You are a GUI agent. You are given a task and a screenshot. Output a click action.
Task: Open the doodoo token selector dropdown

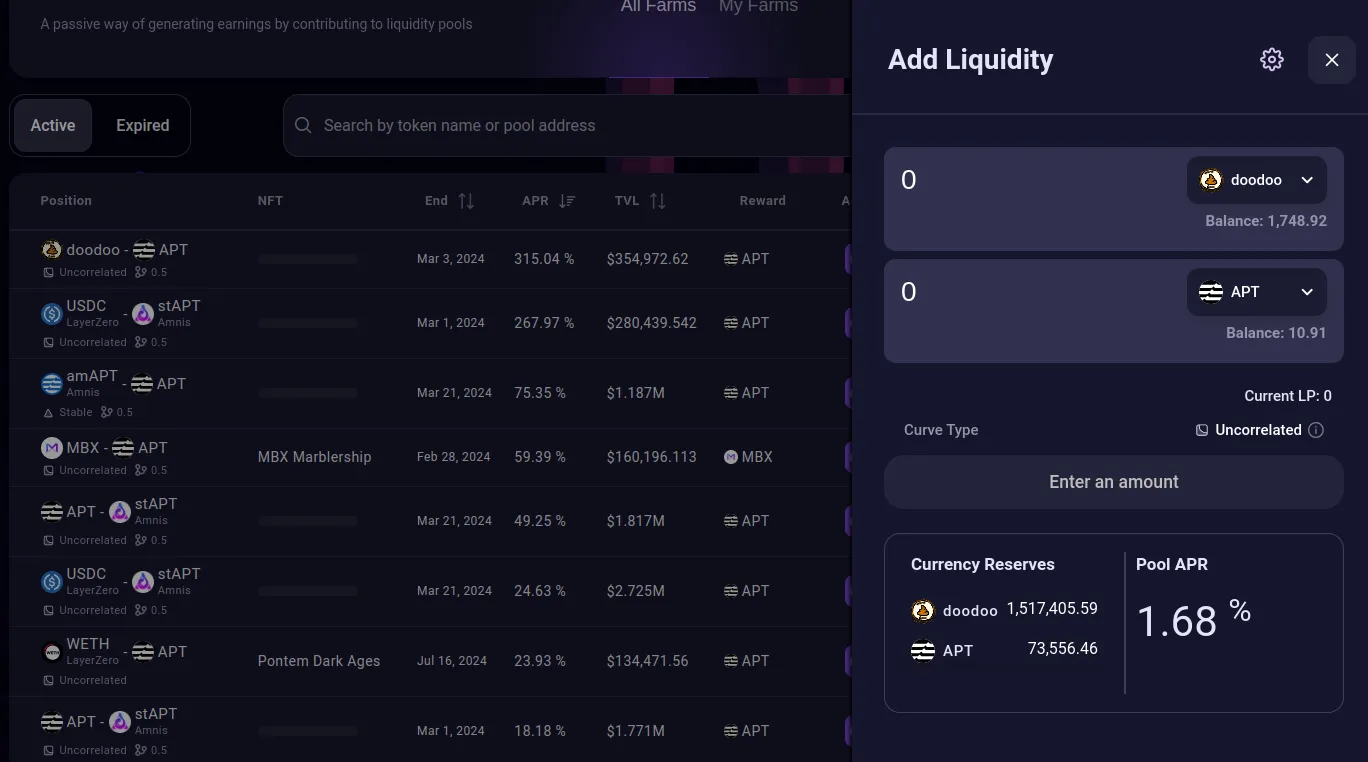coord(1256,180)
